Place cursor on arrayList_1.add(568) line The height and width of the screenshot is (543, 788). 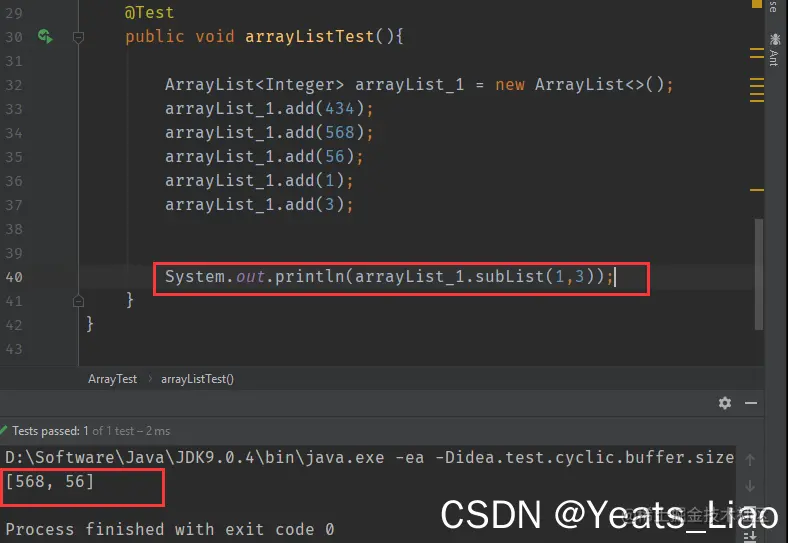click(x=269, y=133)
